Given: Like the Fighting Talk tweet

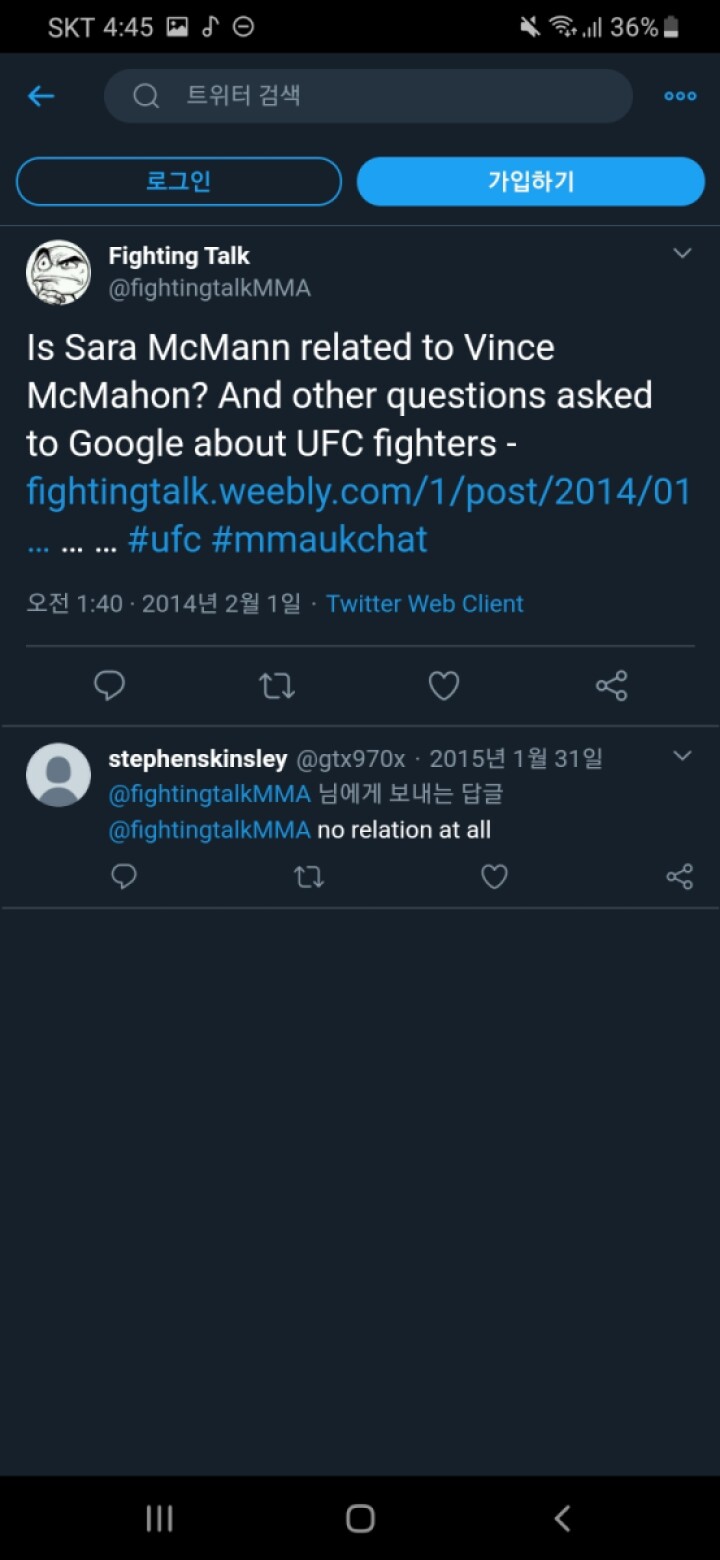Looking at the screenshot, I should coord(444,685).
